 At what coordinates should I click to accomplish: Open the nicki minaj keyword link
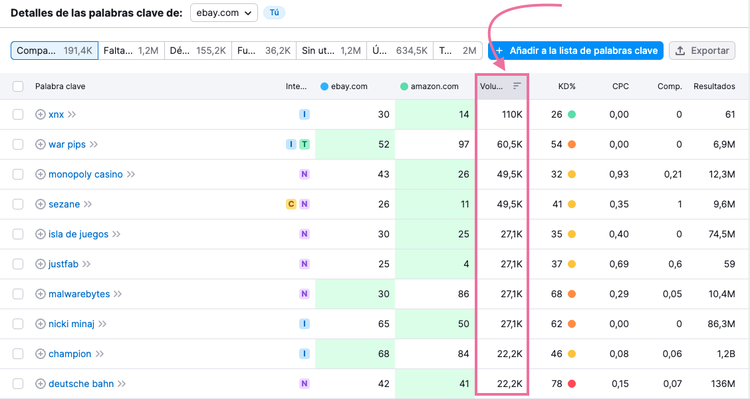pyautogui.click(x=71, y=324)
